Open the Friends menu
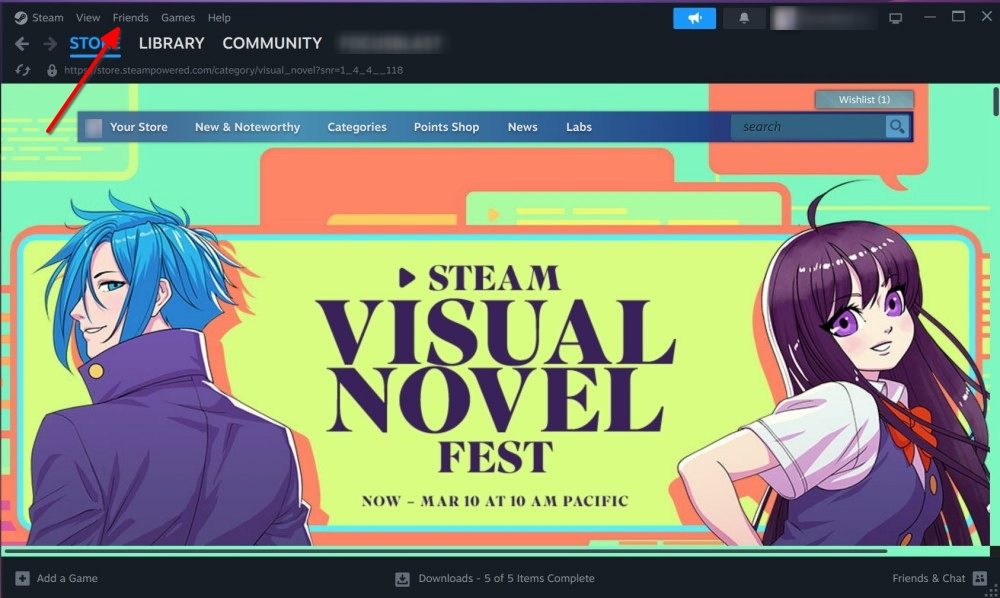This screenshot has width=1000, height=598. (x=130, y=17)
